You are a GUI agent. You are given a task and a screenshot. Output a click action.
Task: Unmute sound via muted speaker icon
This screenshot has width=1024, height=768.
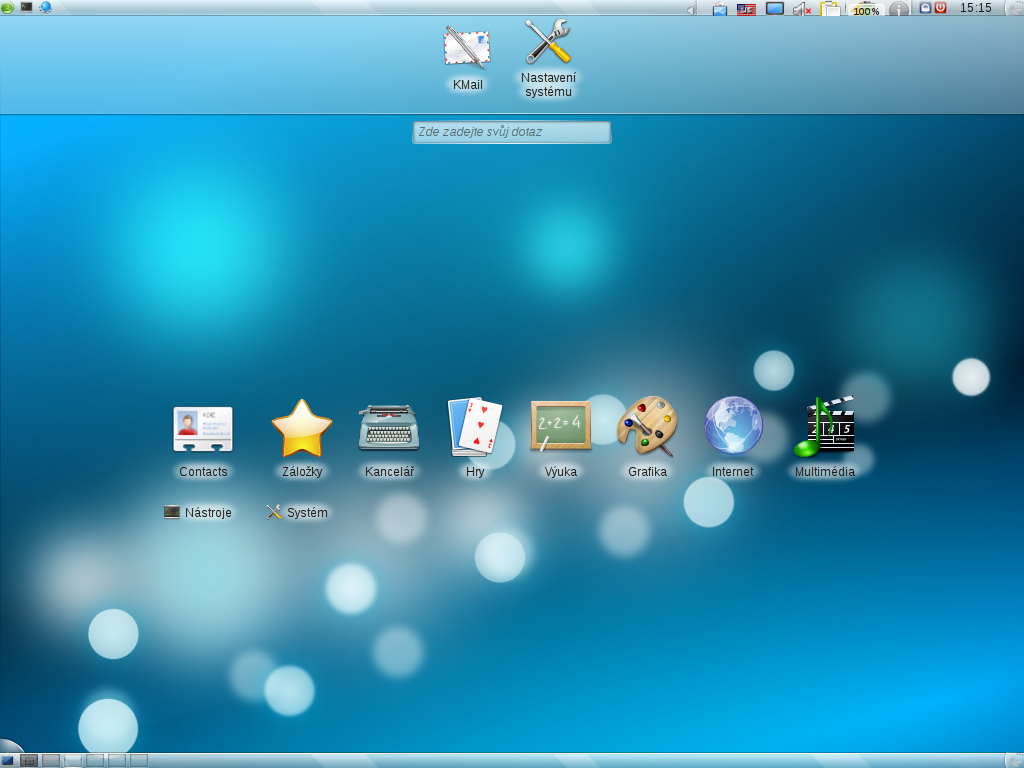pyautogui.click(x=802, y=9)
